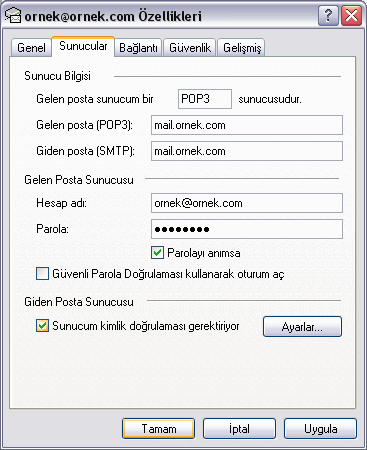Enable Güvenli Parola Doğrulaması checkbox
Viewport: 367px width, 450px height.
42,274
